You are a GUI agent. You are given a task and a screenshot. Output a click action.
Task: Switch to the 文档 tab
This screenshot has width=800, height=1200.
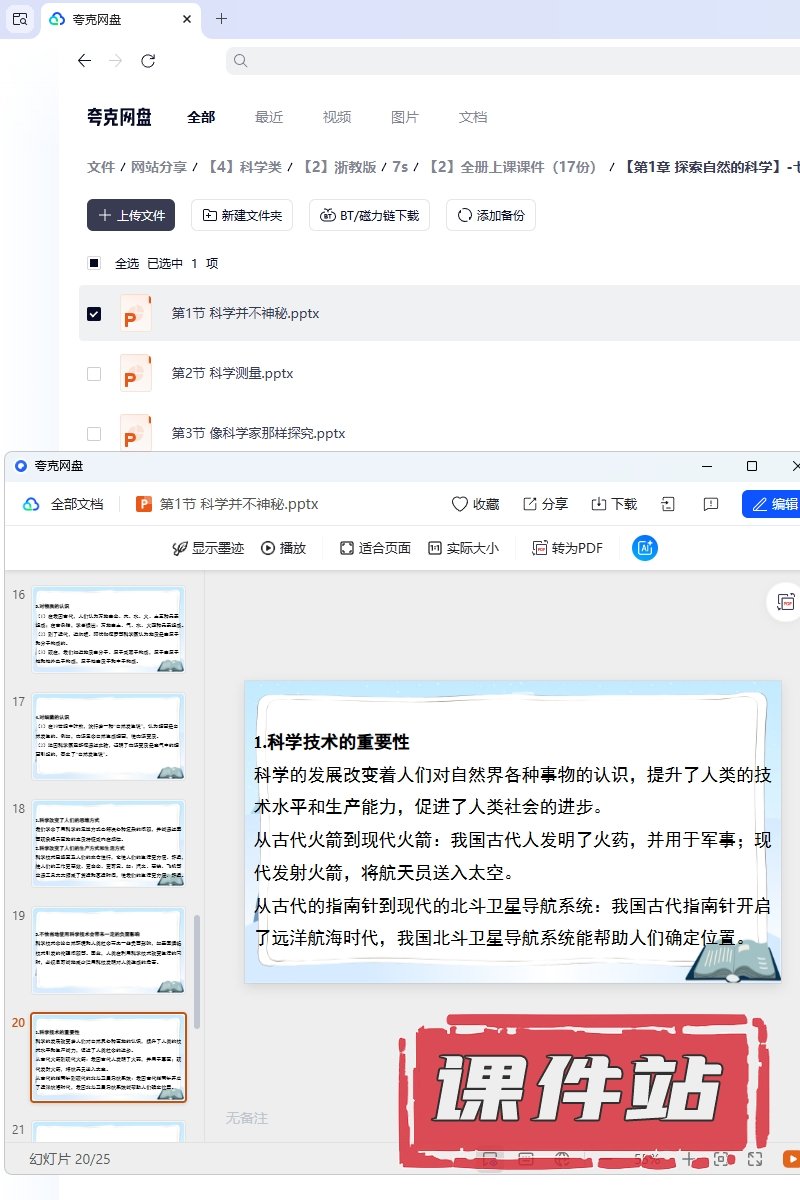tap(473, 117)
